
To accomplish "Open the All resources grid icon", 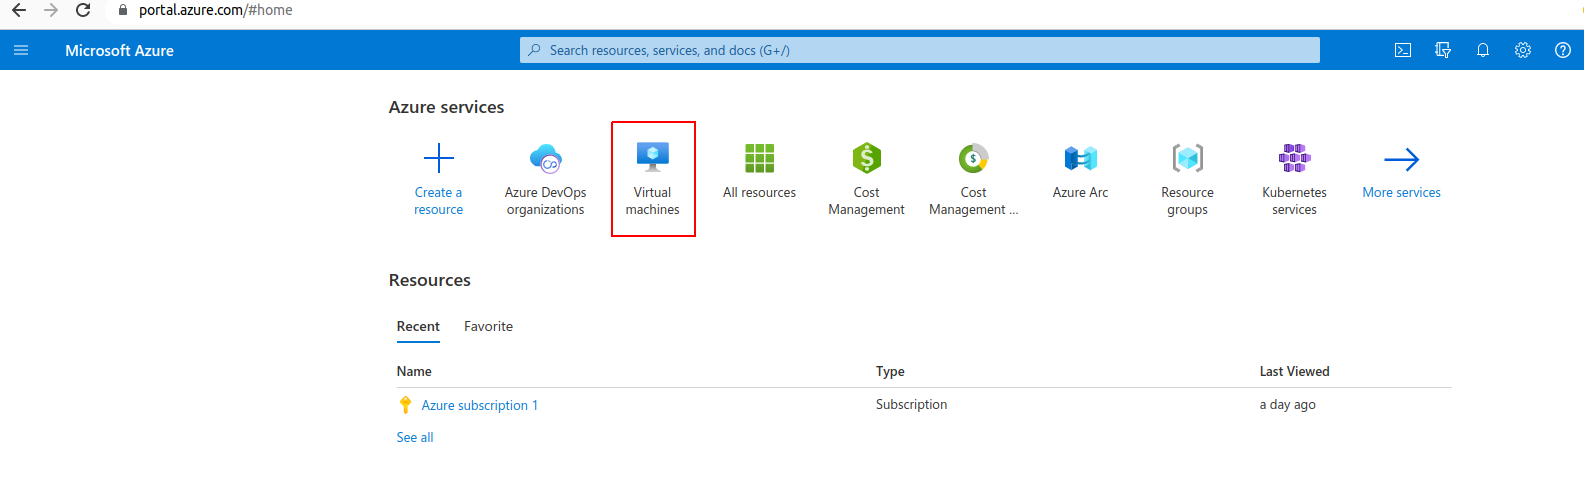I will [760, 158].
